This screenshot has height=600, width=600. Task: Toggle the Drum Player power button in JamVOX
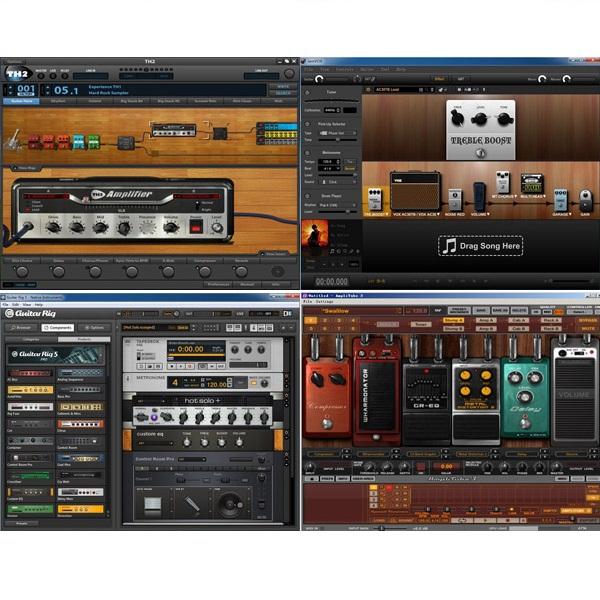click(x=307, y=196)
